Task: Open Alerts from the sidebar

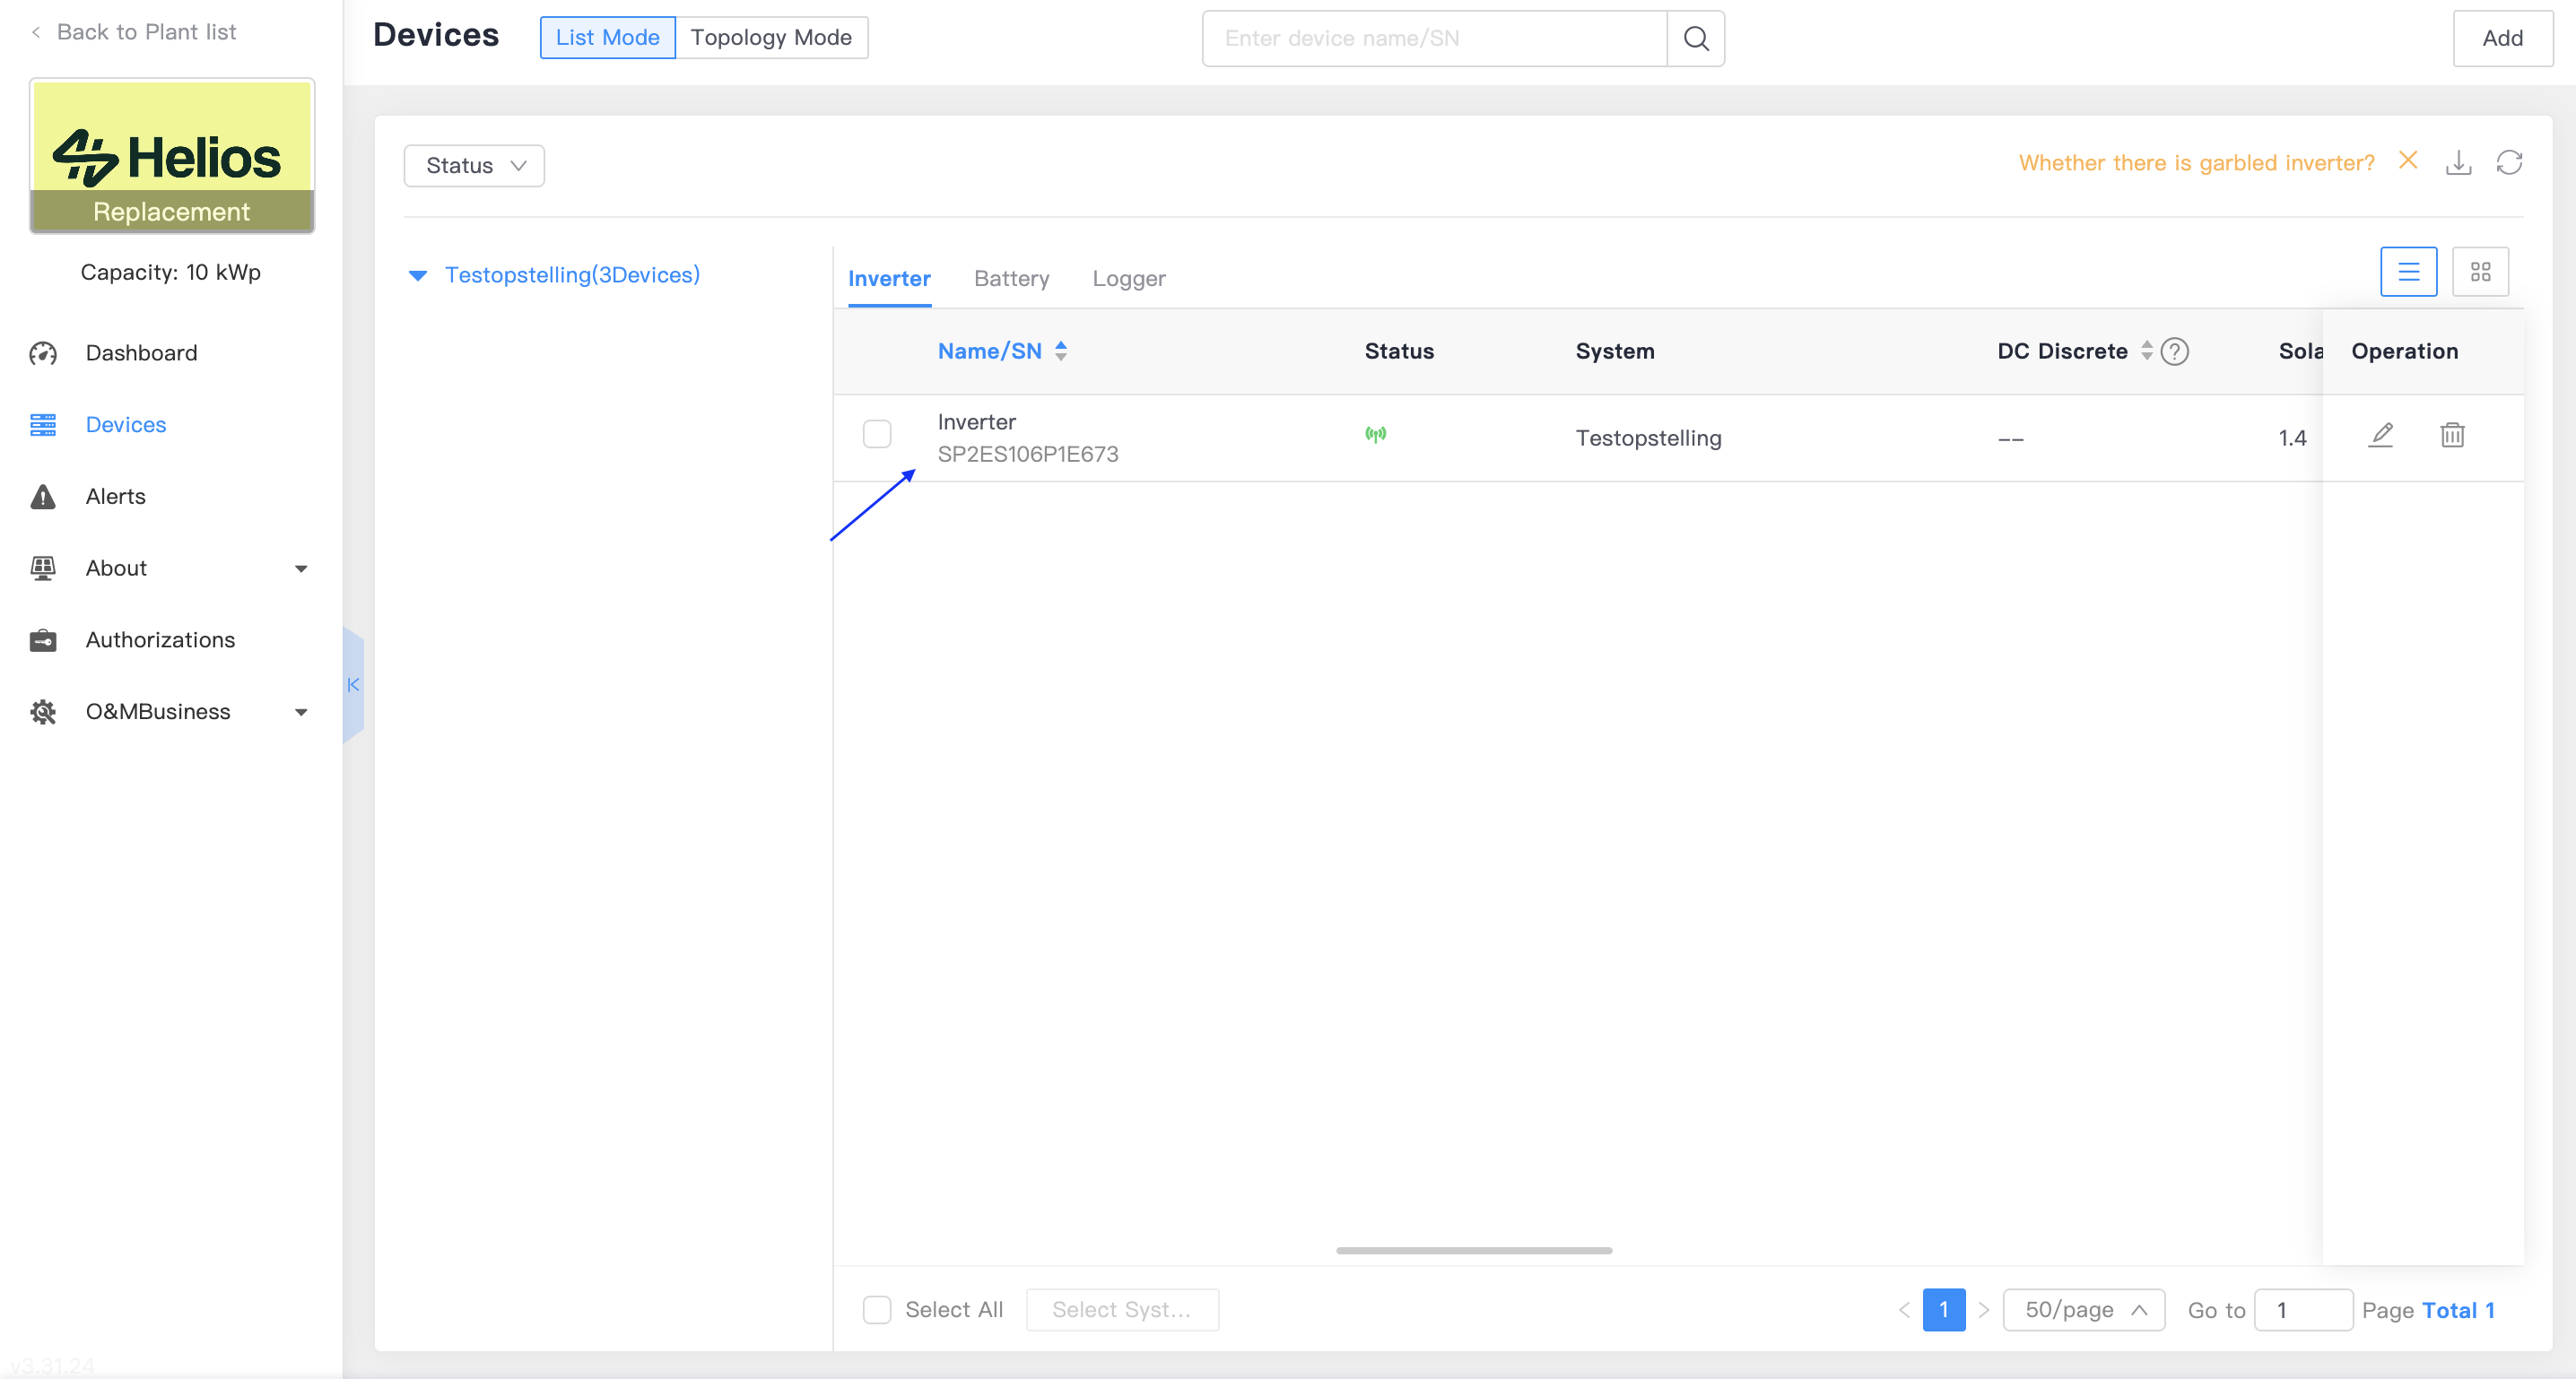Action: pyautogui.click(x=115, y=496)
